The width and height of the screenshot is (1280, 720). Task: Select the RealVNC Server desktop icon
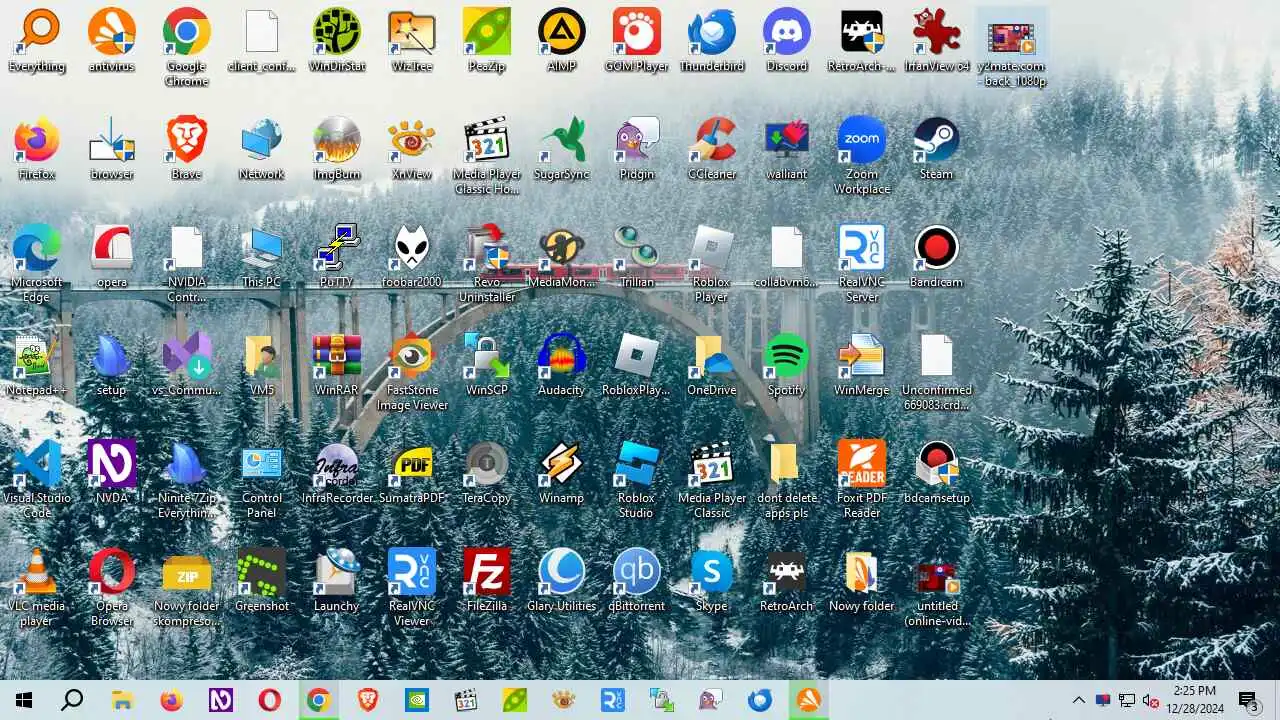click(x=862, y=263)
